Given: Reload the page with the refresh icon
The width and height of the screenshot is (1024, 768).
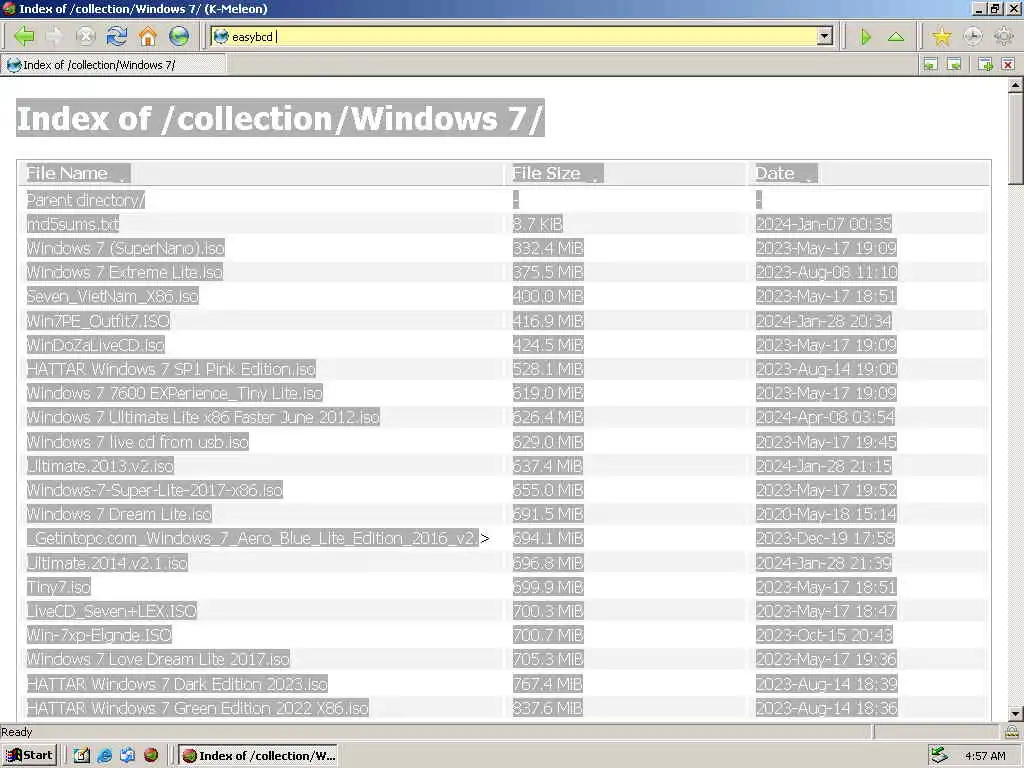Looking at the screenshot, I should click(x=117, y=37).
